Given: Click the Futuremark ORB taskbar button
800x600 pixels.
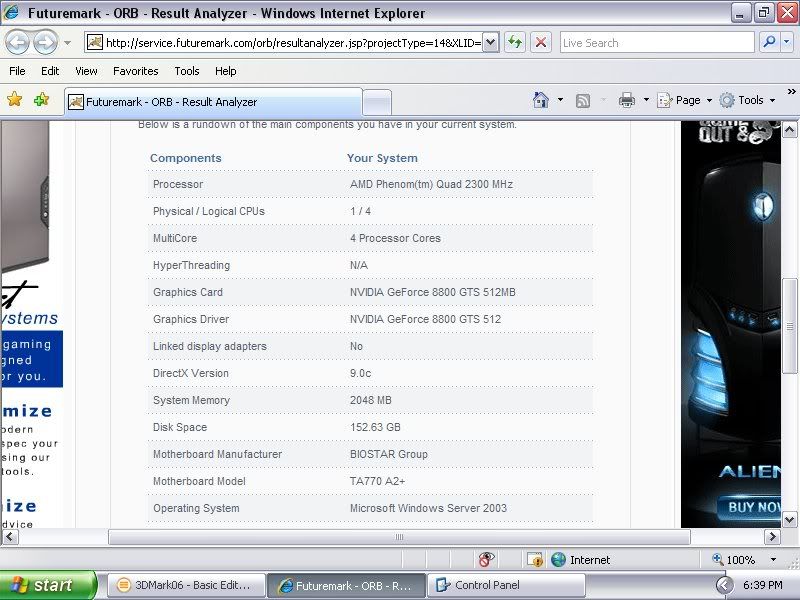Looking at the screenshot, I should pos(346,585).
